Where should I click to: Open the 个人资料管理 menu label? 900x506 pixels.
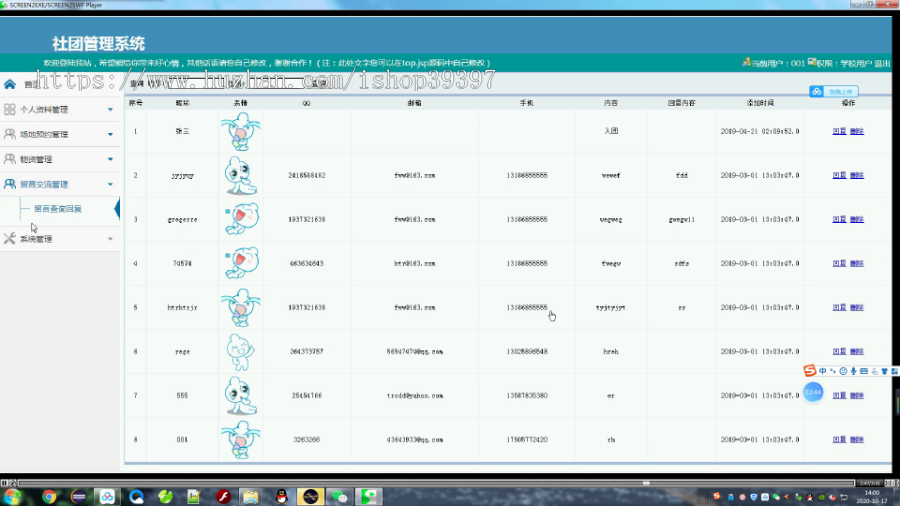pyautogui.click(x=44, y=110)
